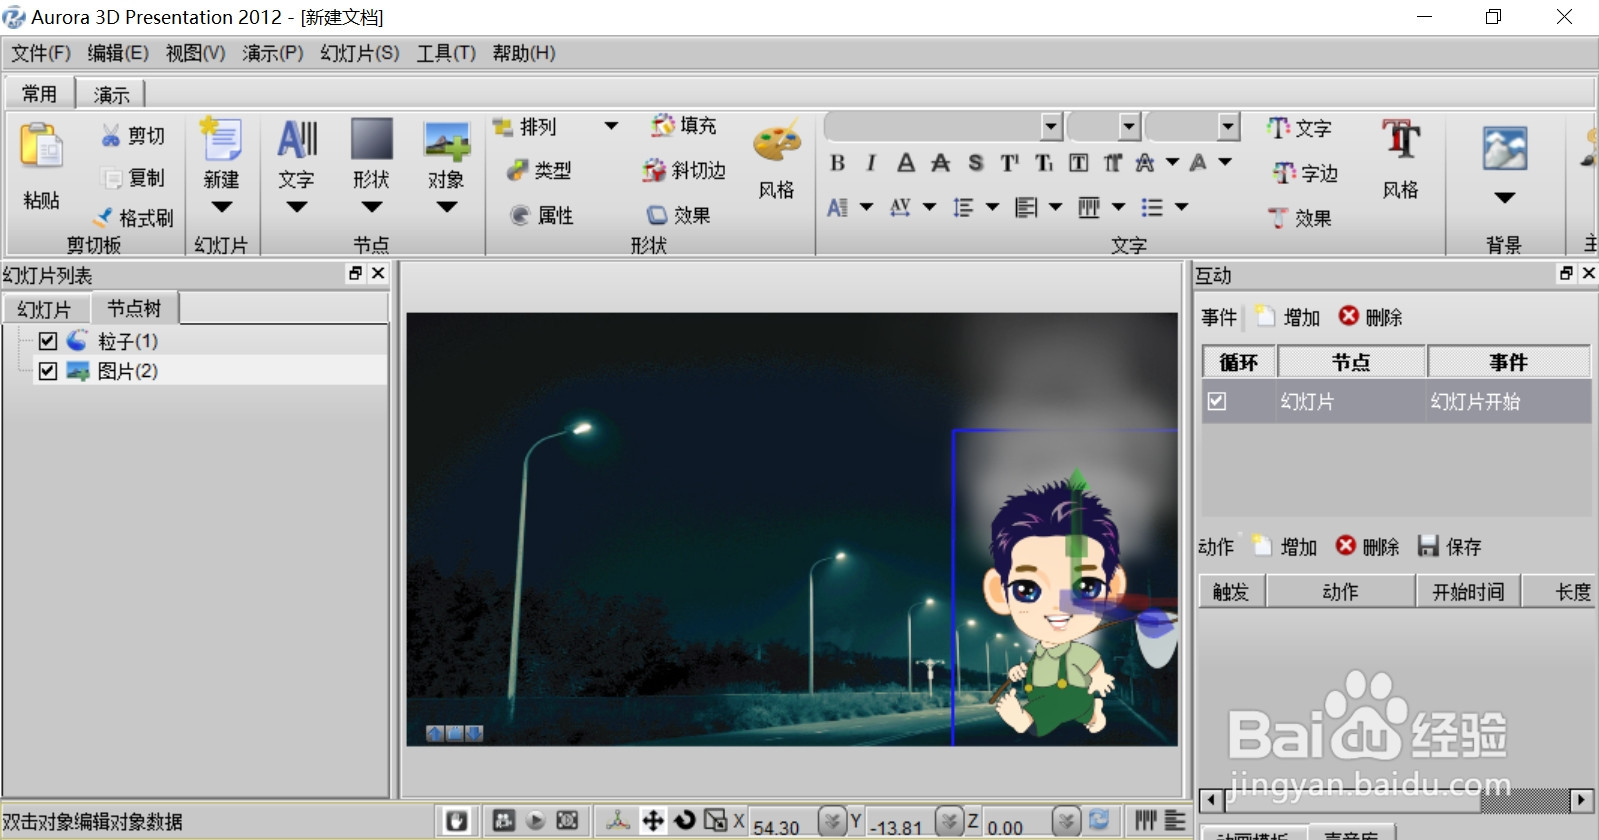Open the 视图(V) menu

pyautogui.click(x=195, y=53)
